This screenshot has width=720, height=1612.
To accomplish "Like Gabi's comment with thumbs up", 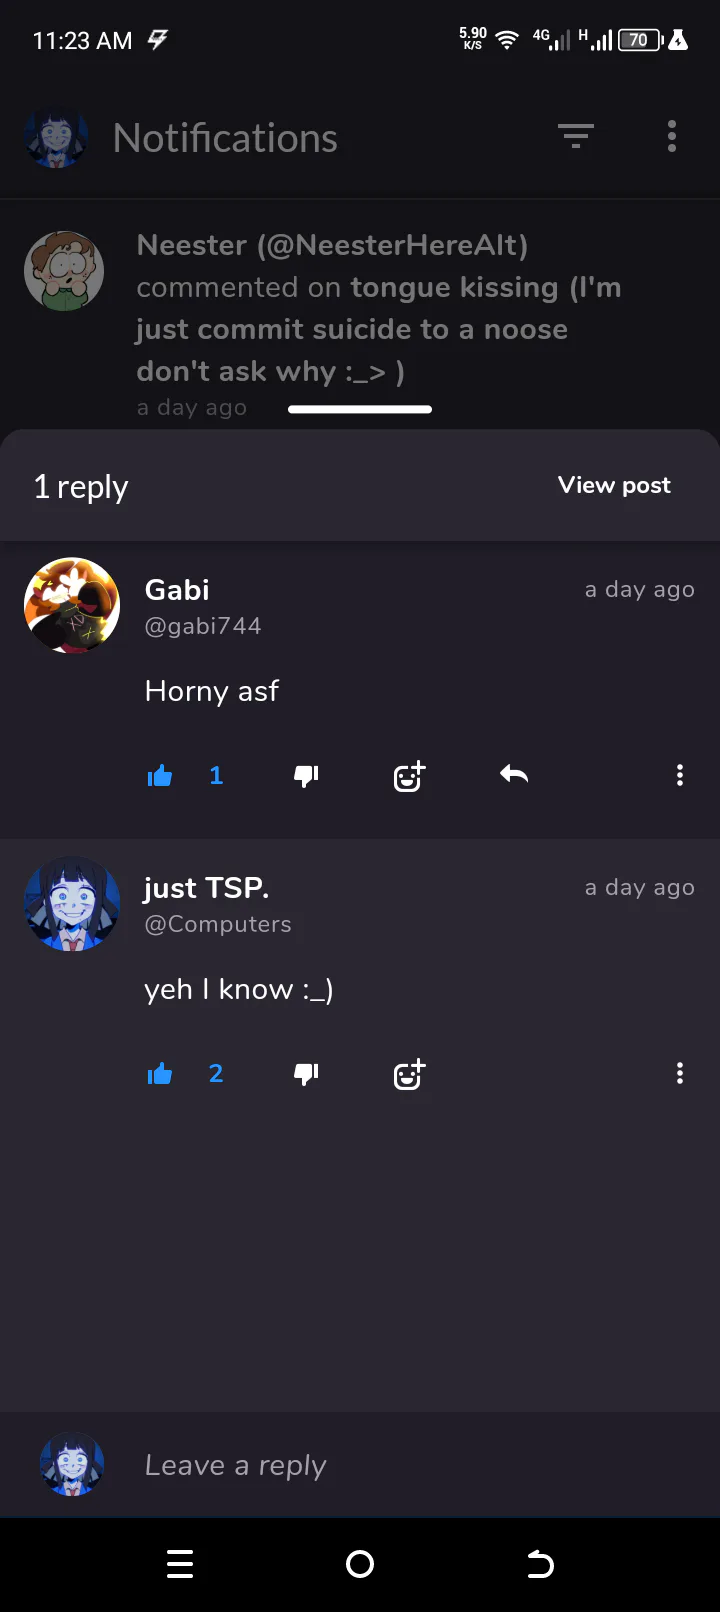I will [x=160, y=775].
